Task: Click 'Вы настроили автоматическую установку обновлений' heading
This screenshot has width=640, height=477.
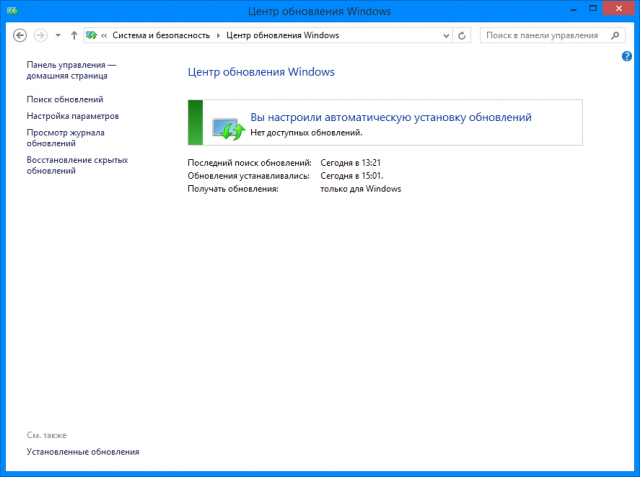Action: [391, 117]
